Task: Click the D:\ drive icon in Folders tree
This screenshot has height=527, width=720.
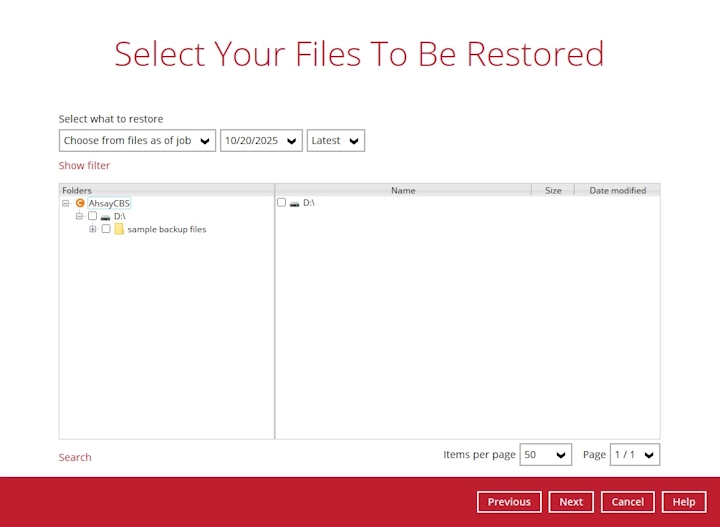Action: click(x=106, y=217)
